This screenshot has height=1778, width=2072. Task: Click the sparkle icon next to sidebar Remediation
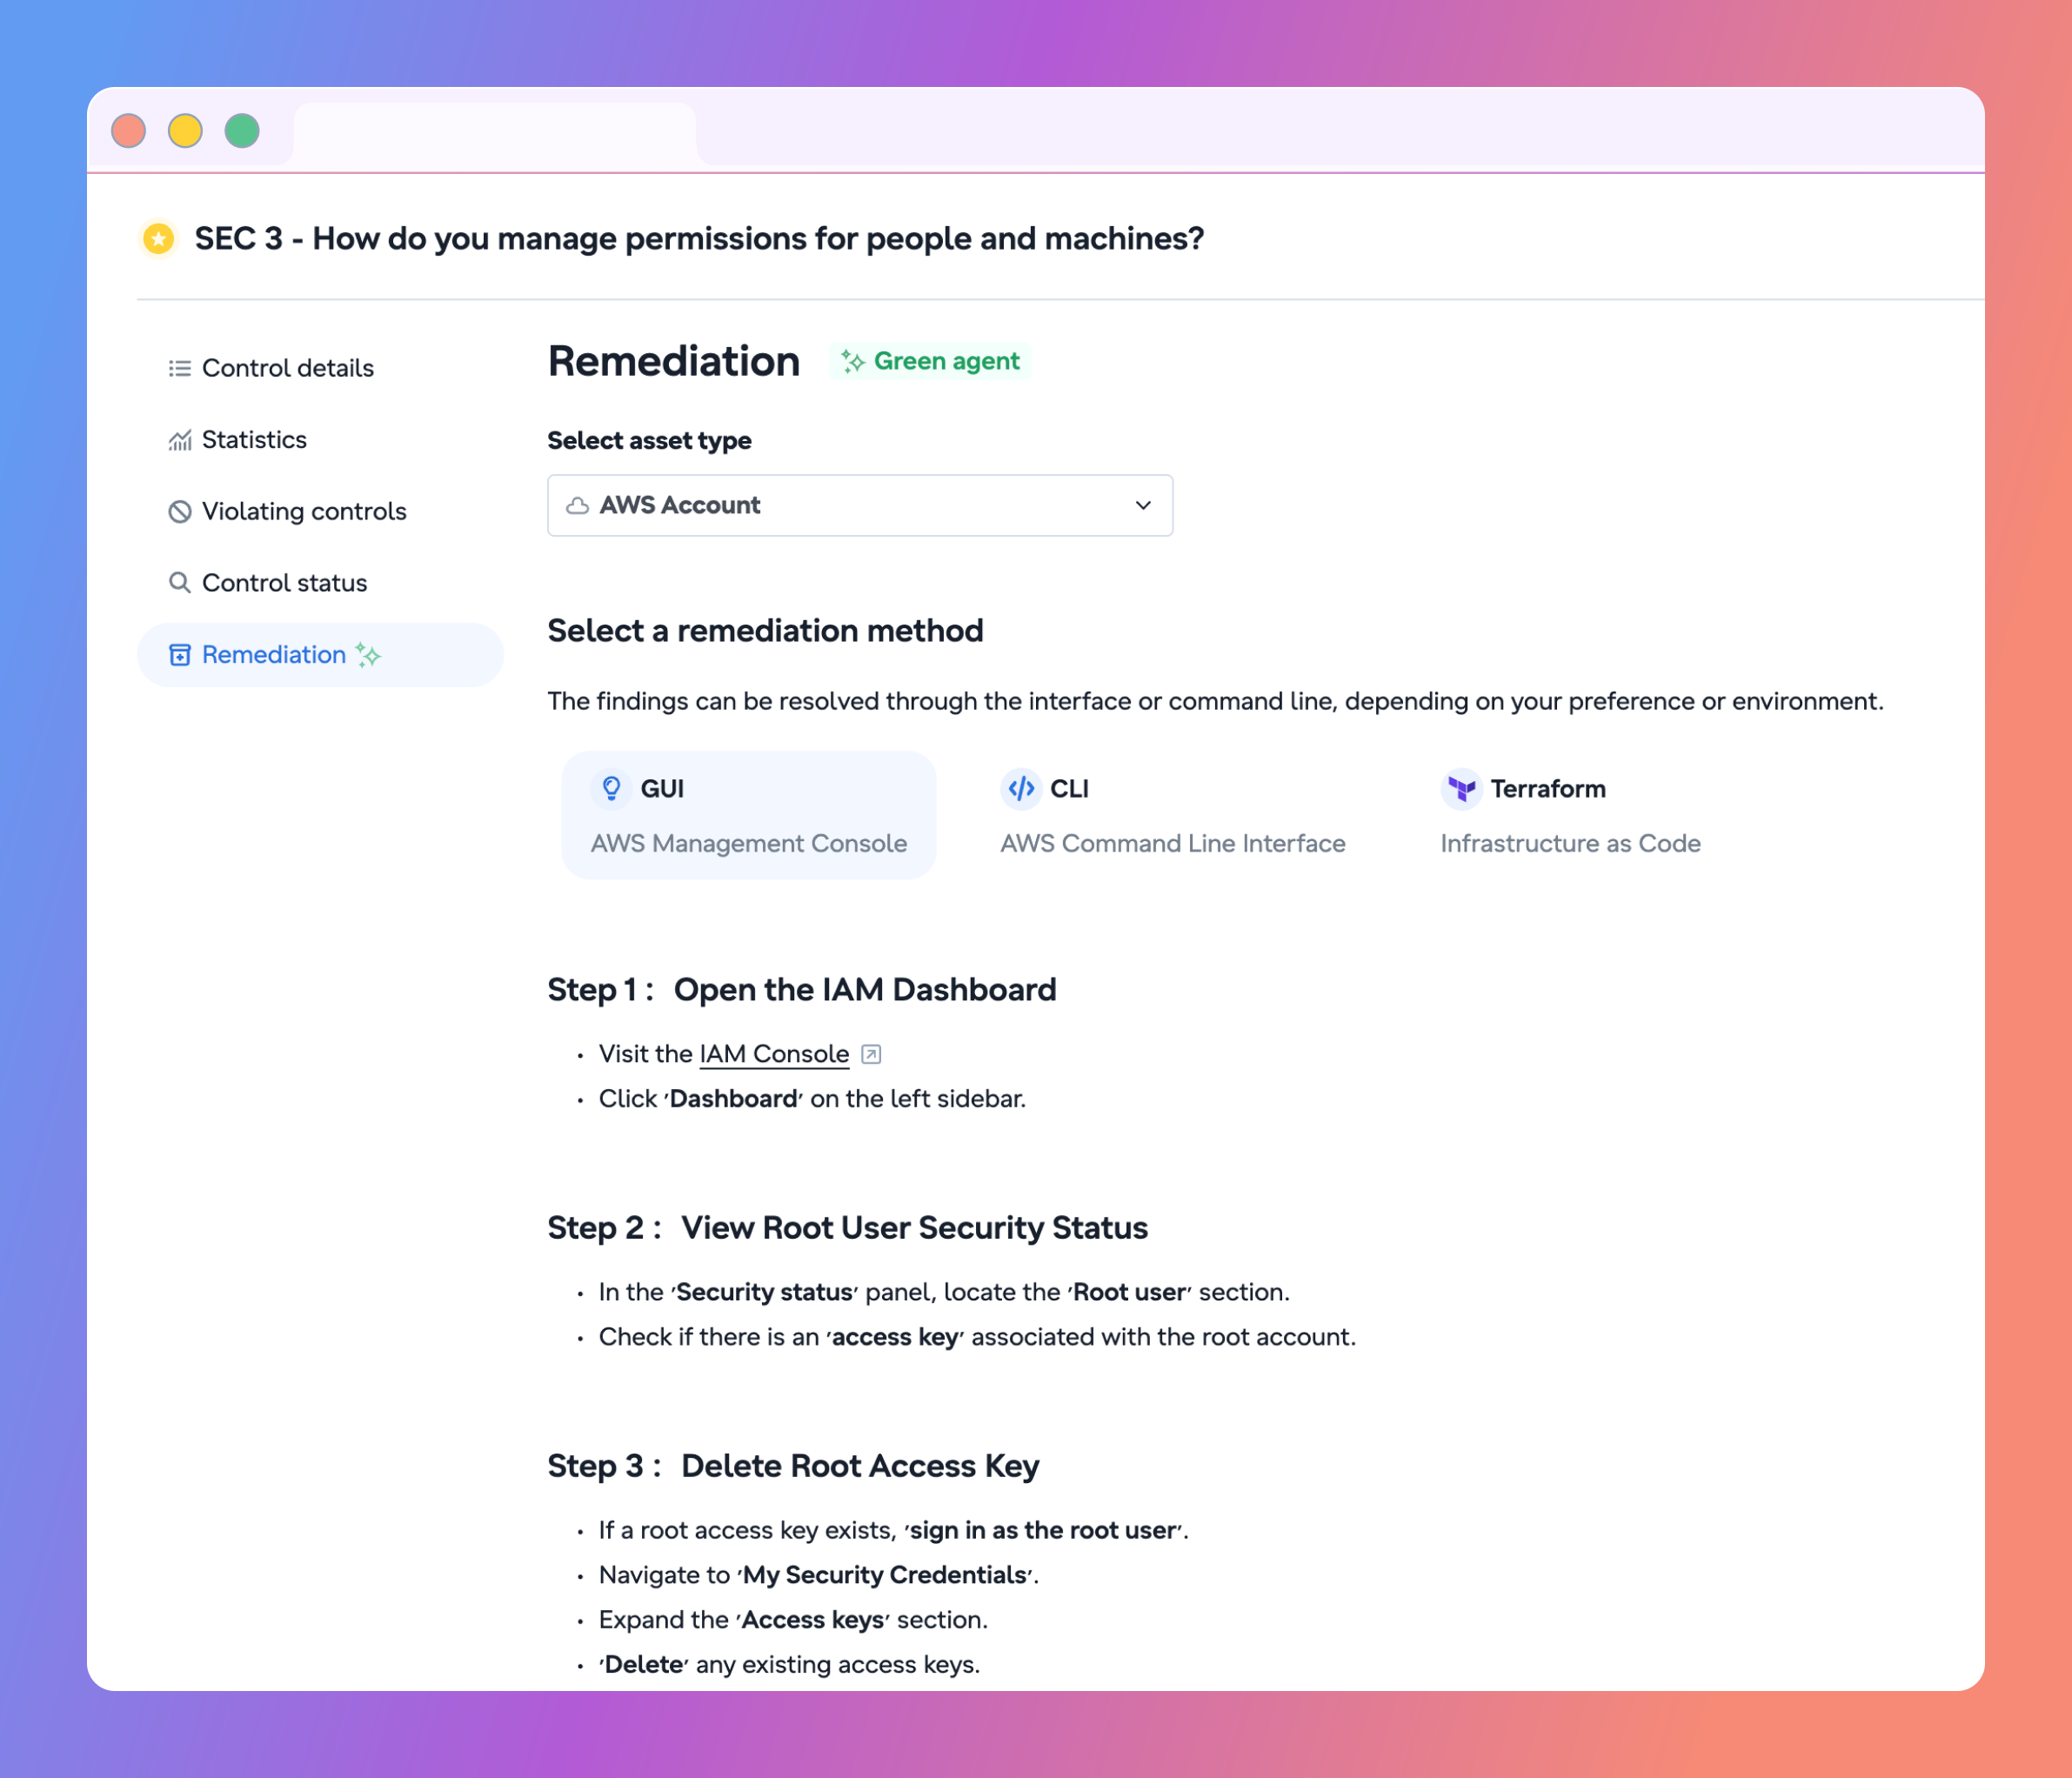369,655
